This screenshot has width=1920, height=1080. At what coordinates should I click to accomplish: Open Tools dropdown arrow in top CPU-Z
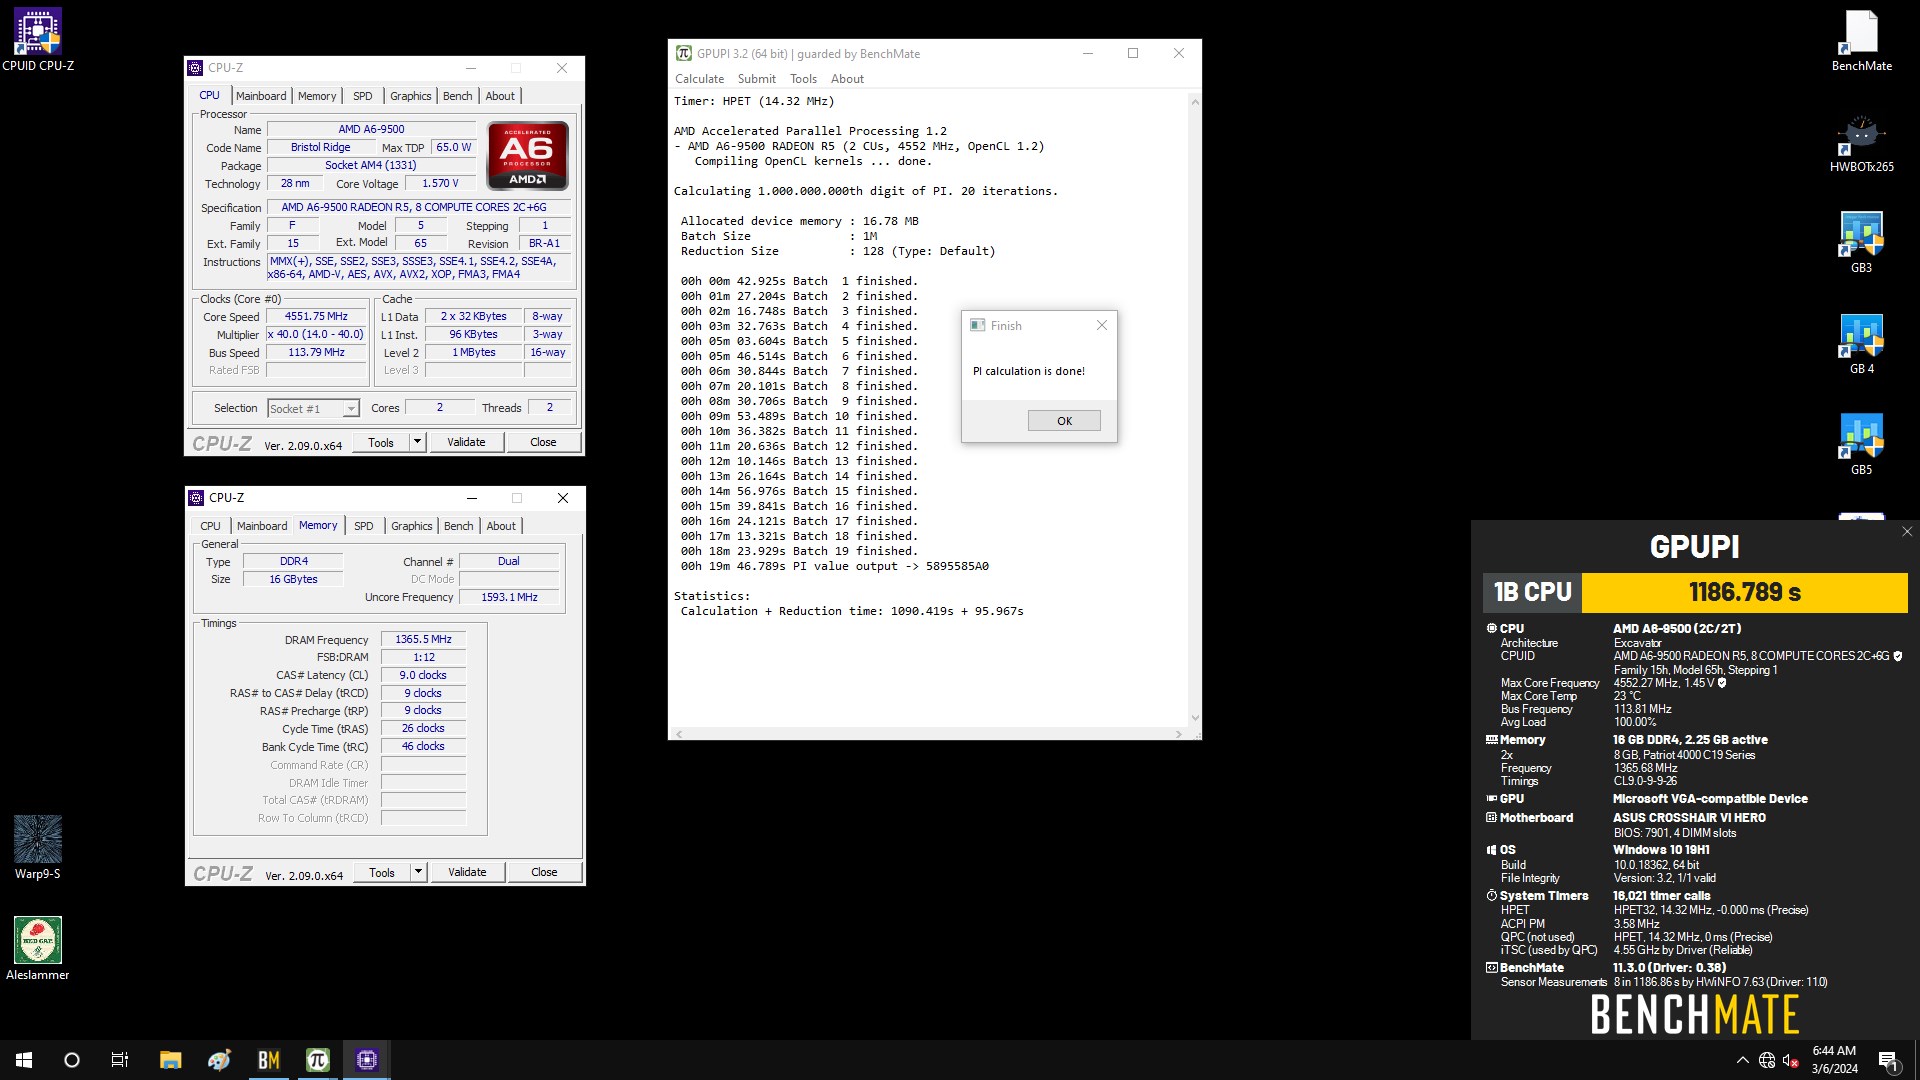coord(417,442)
